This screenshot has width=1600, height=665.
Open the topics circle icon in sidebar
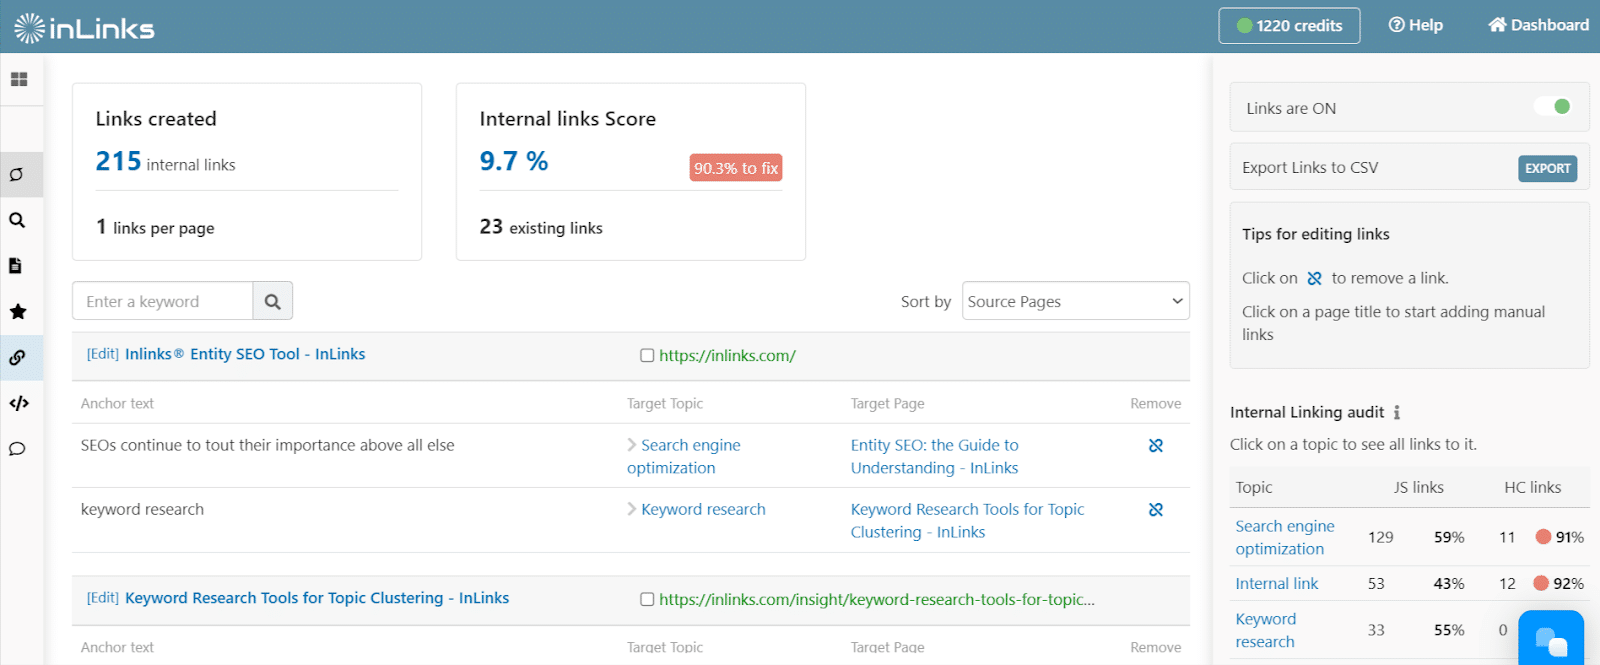click(x=17, y=175)
